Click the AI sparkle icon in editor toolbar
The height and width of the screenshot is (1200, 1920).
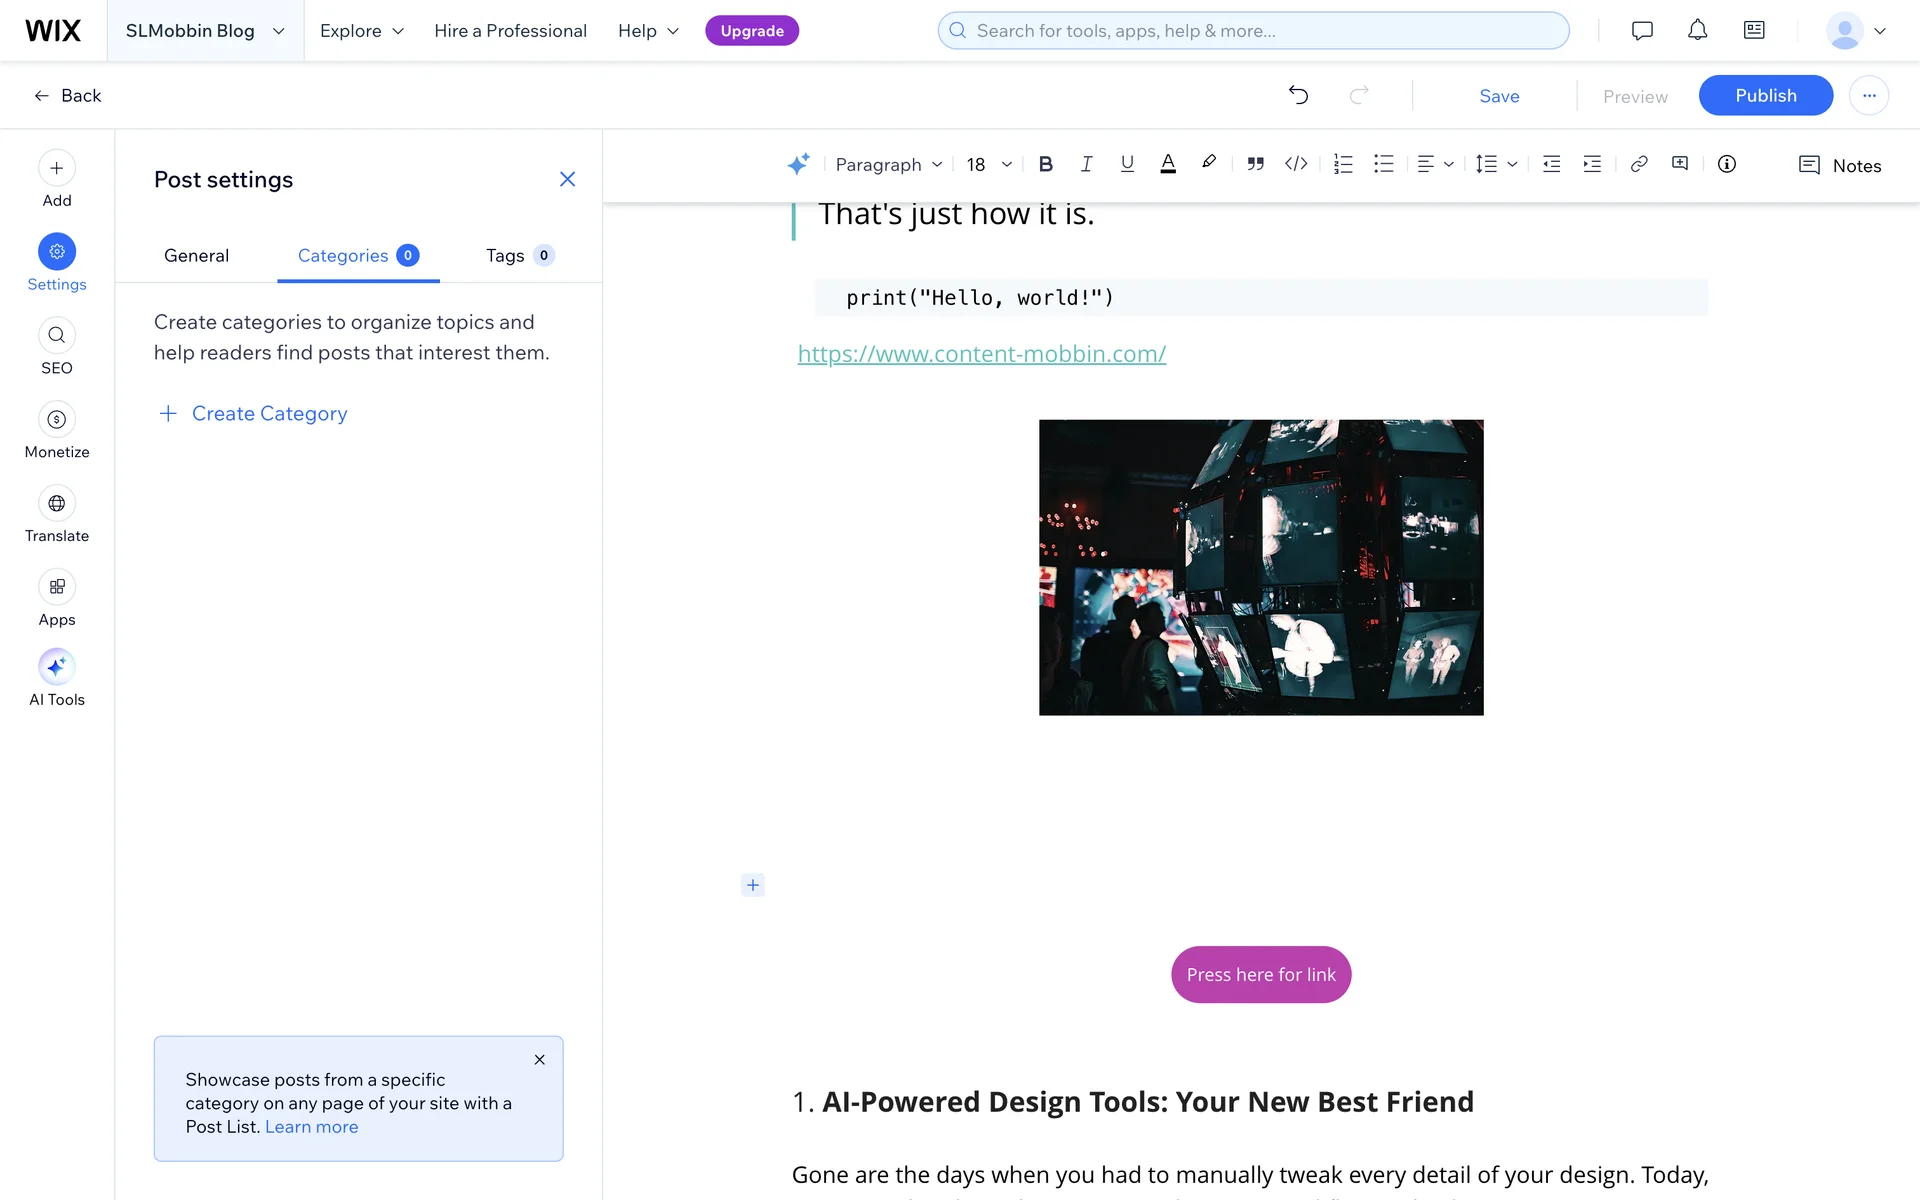pos(798,165)
